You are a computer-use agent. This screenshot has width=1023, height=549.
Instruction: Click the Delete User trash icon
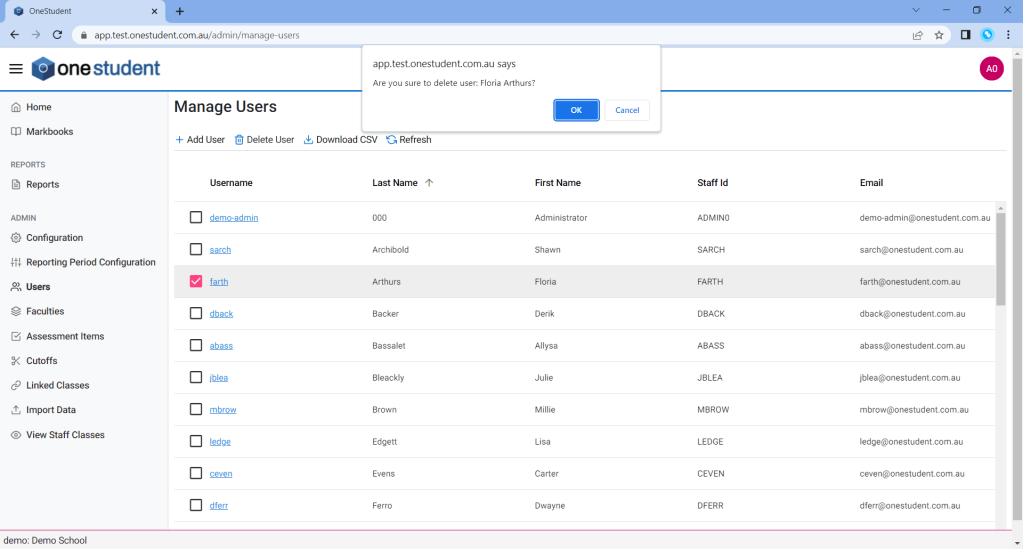[x=239, y=140]
